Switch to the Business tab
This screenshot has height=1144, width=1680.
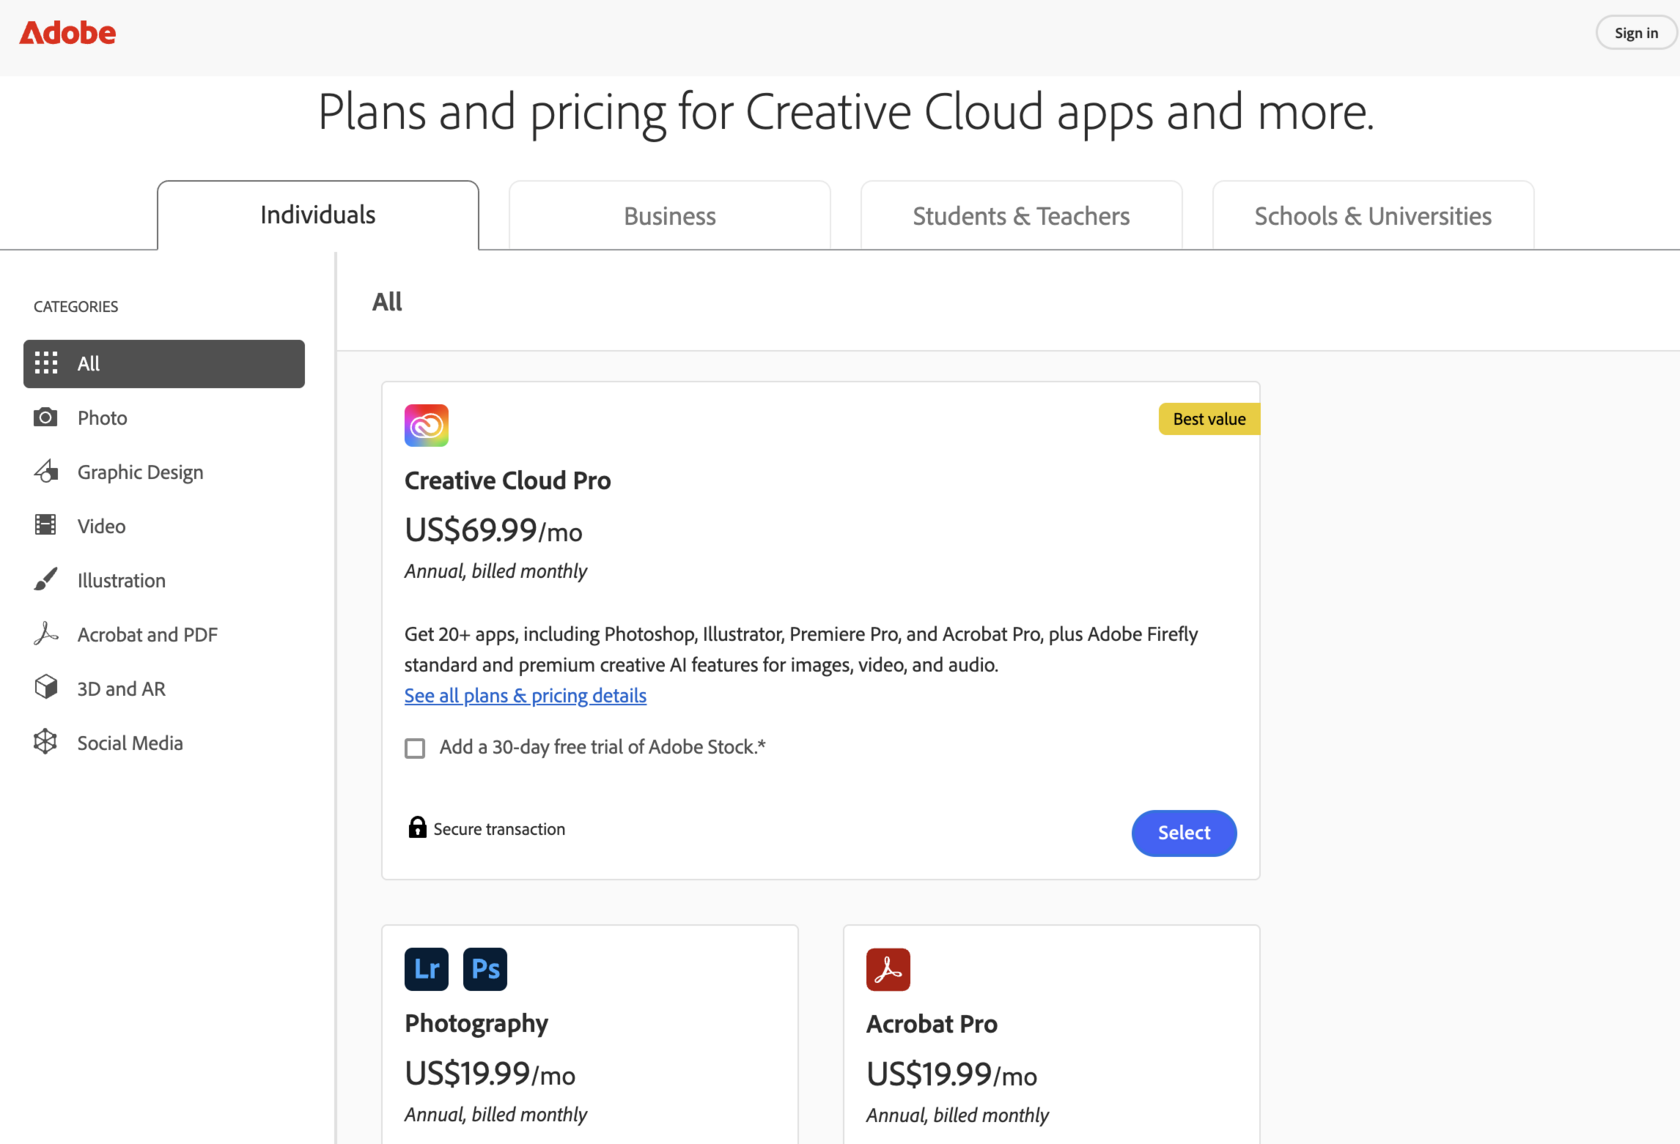(669, 216)
